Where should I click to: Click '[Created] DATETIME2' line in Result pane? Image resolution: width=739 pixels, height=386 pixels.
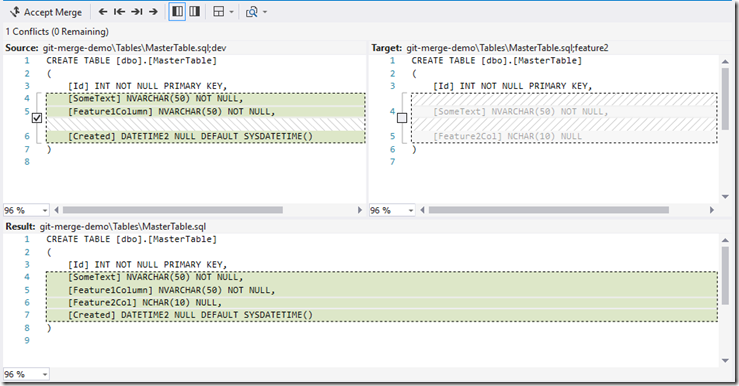click(190, 315)
